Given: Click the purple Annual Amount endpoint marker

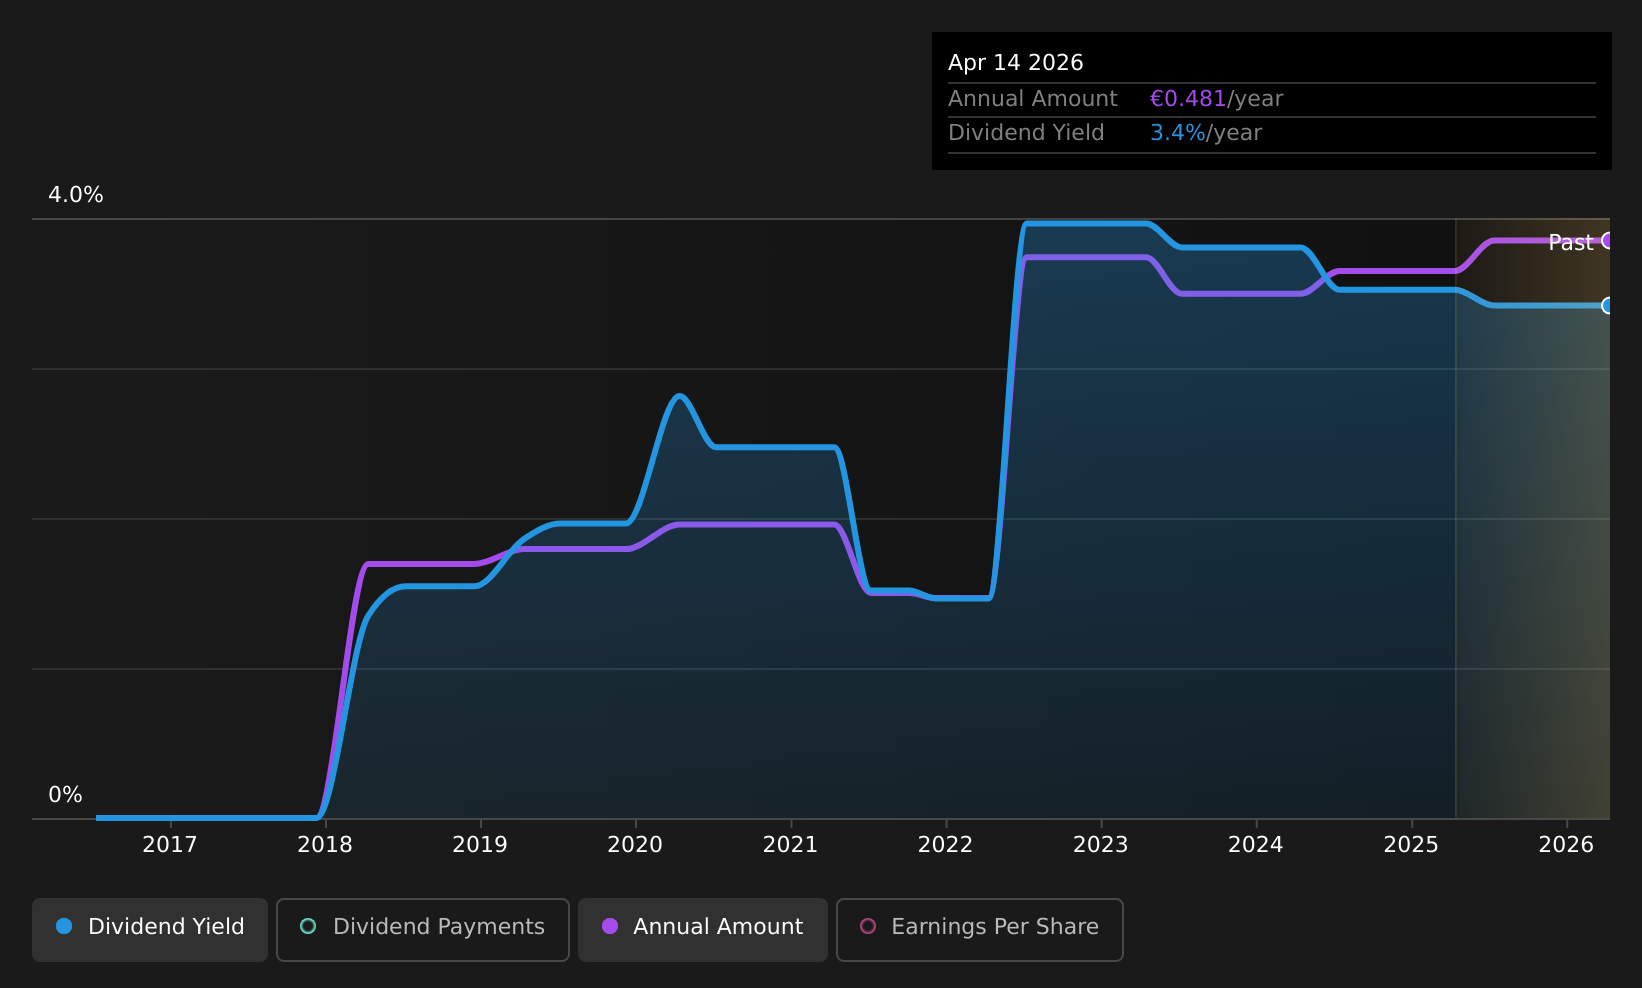Looking at the screenshot, I should point(1607,240).
